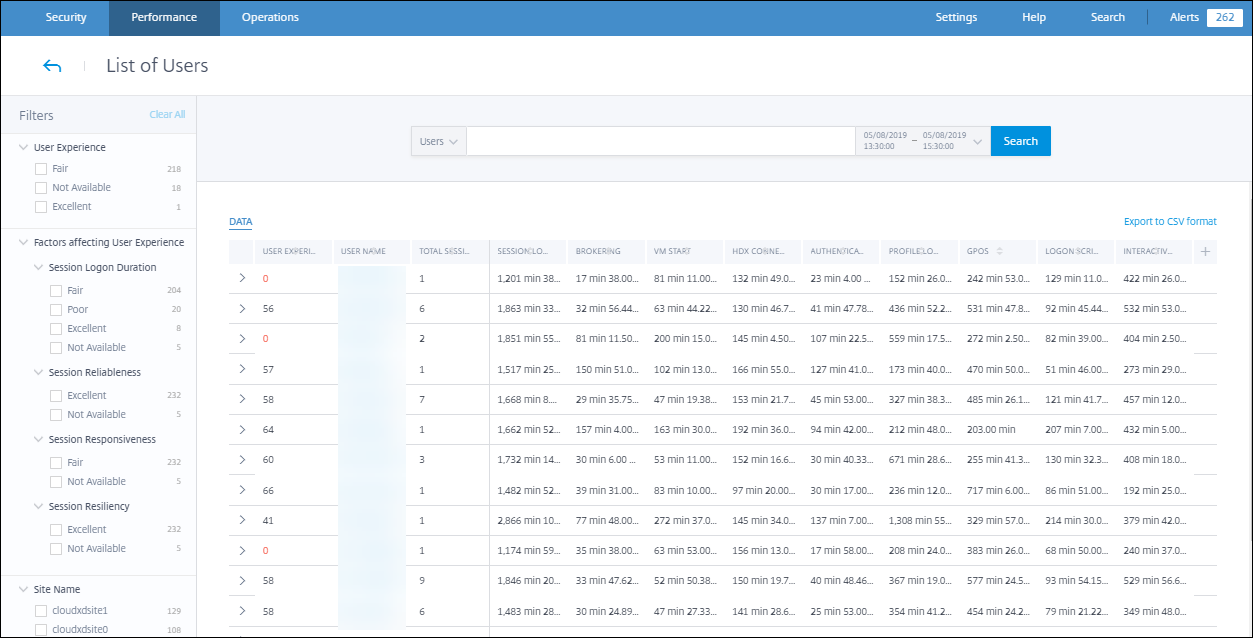Click the back arrow icon
The height and width of the screenshot is (638, 1253).
click(x=52, y=66)
